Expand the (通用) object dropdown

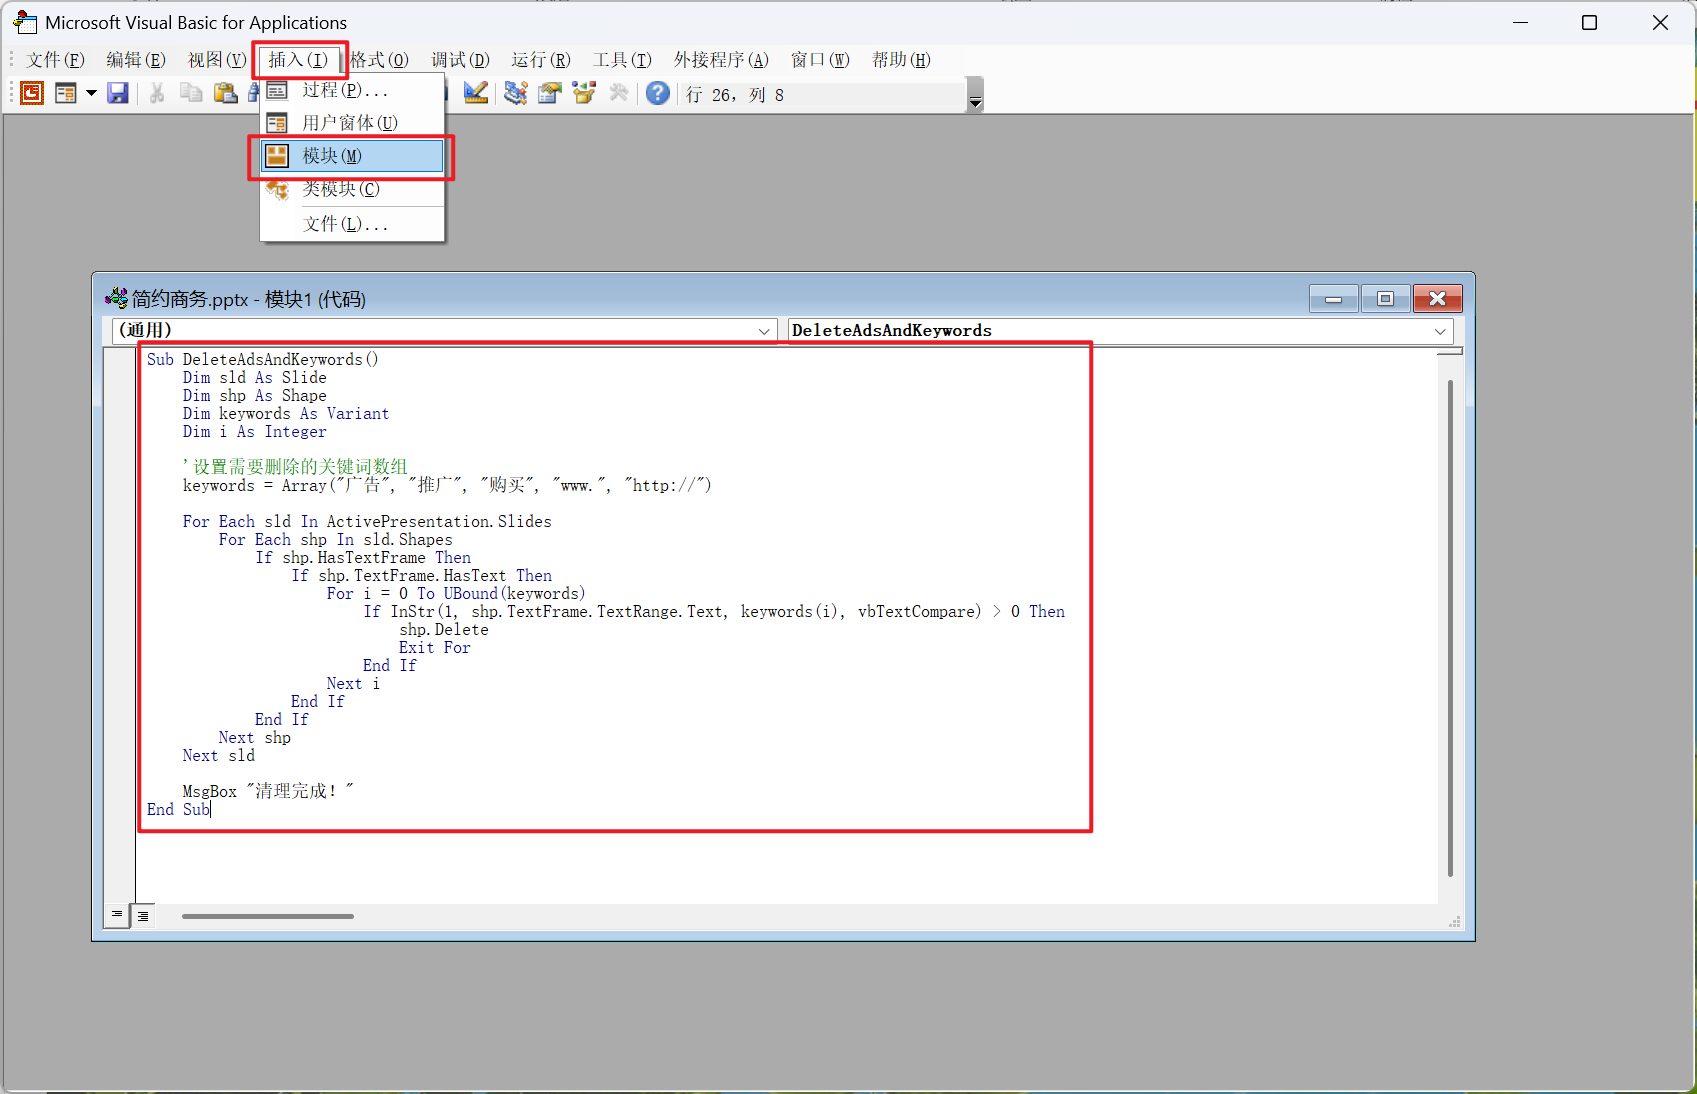[x=763, y=331]
